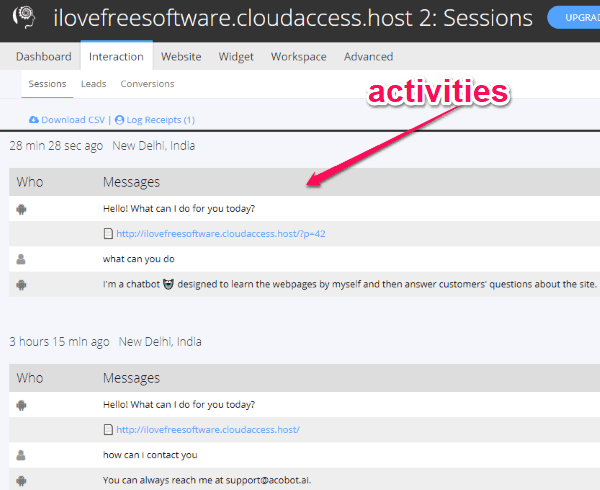Open the Widget tab
600x490 pixels.
pyautogui.click(x=236, y=57)
